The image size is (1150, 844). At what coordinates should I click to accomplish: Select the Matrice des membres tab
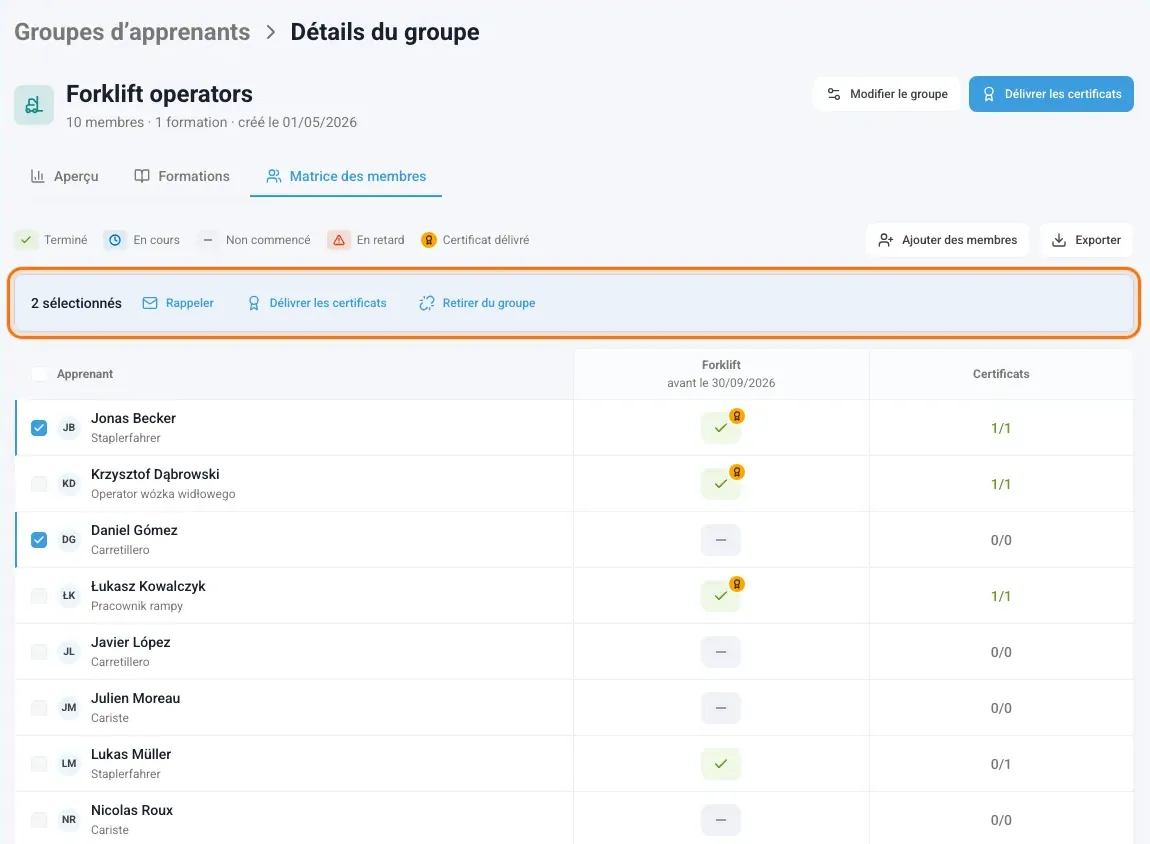[346, 176]
